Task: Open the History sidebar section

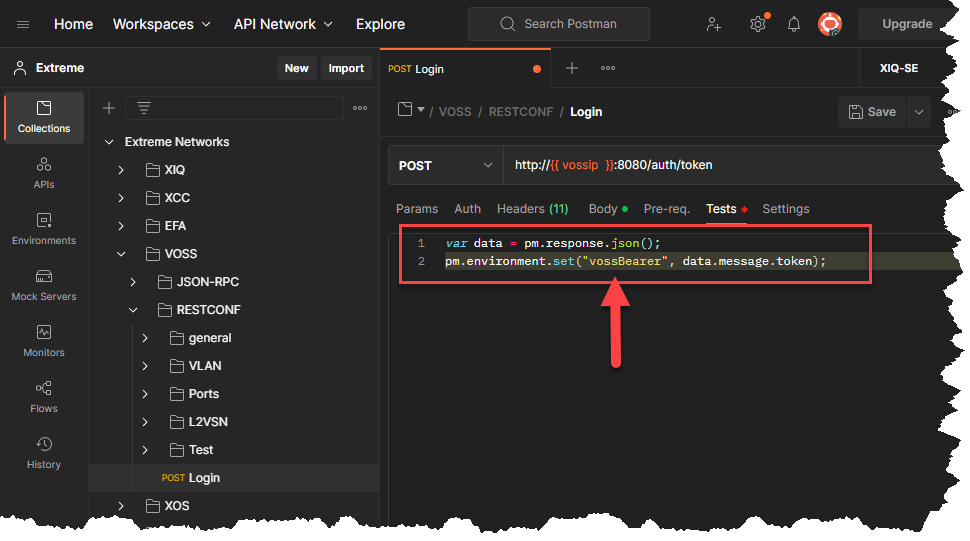Action: [x=44, y=453]
